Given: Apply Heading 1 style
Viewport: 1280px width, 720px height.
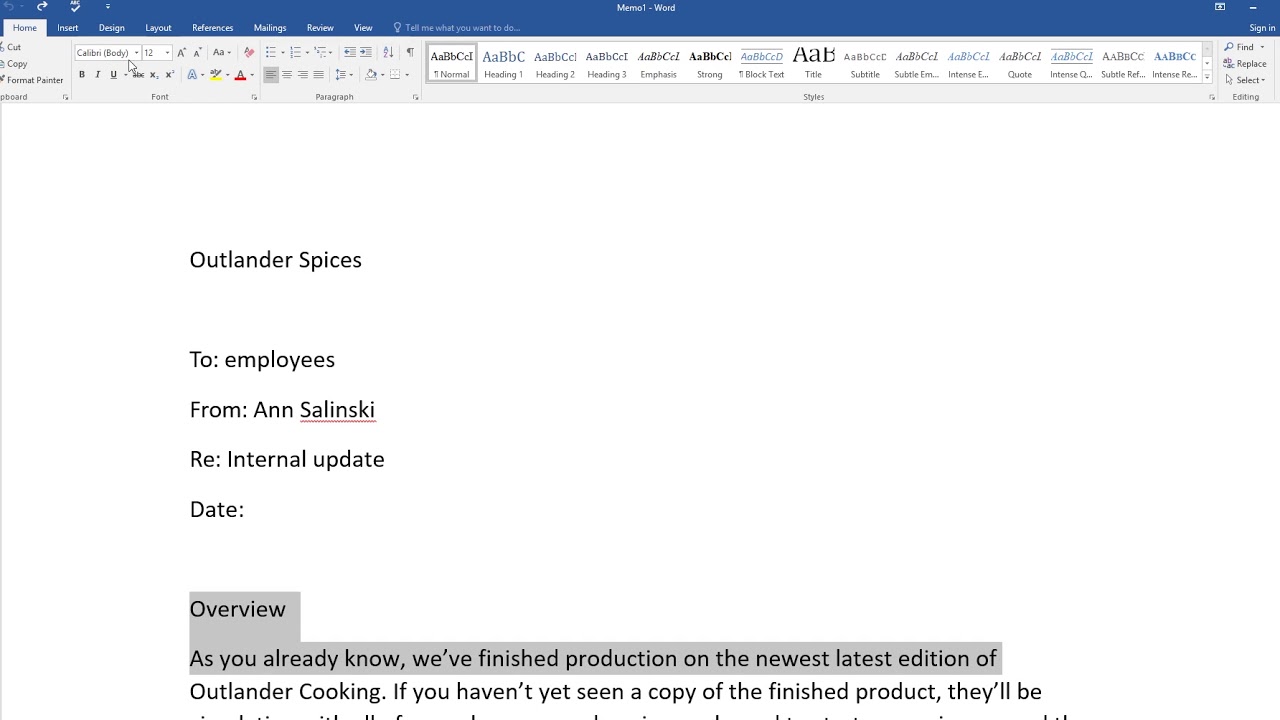Looking at the screenshot, I should (x=503, y=63).
